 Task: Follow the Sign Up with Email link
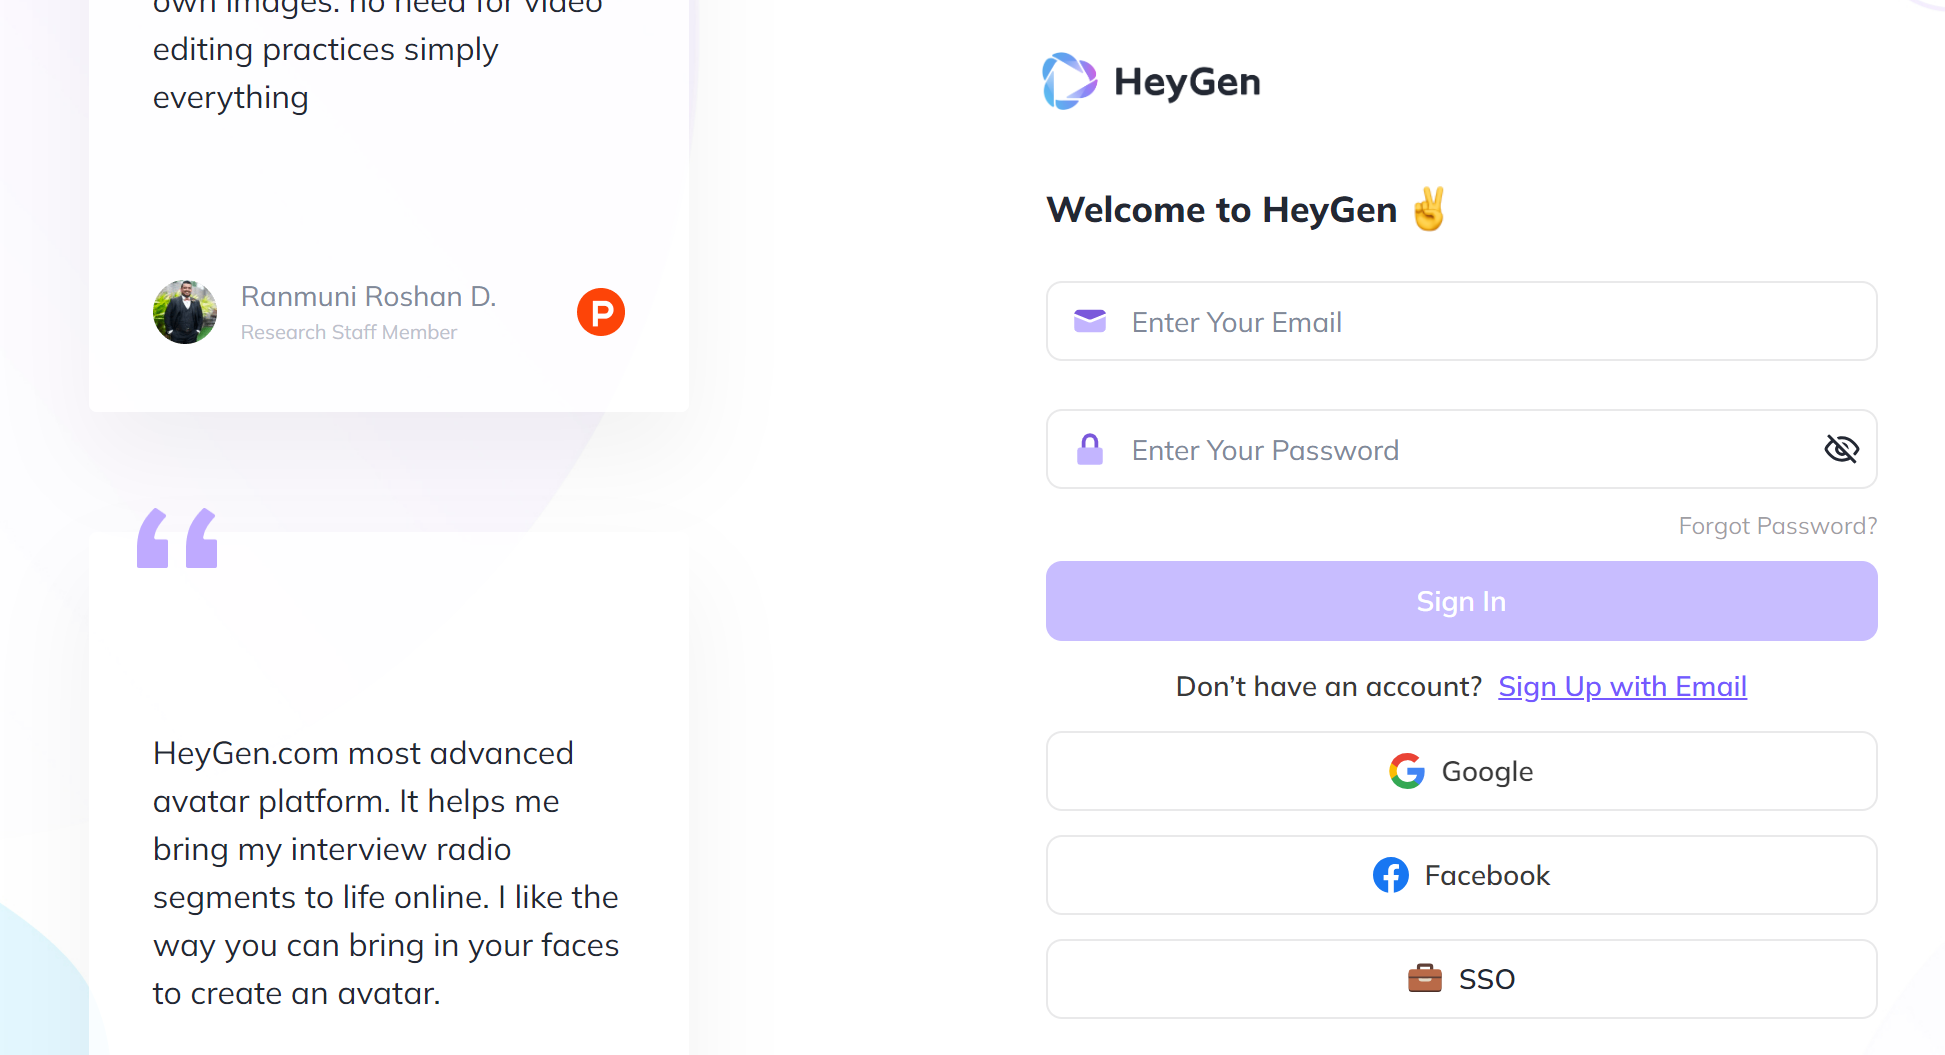pyautogui.click(x=1621, y=686)
